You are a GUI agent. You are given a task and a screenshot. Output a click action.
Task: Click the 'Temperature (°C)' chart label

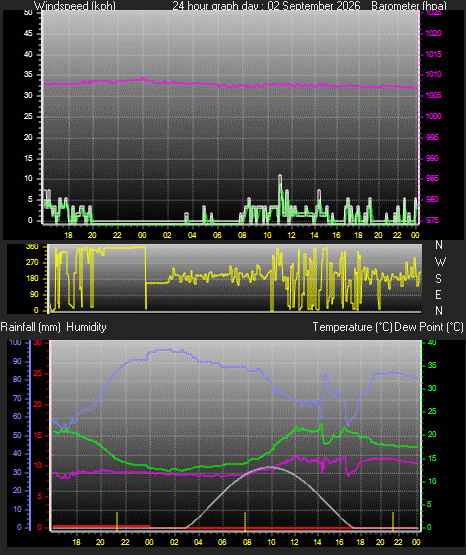[352, 327]
